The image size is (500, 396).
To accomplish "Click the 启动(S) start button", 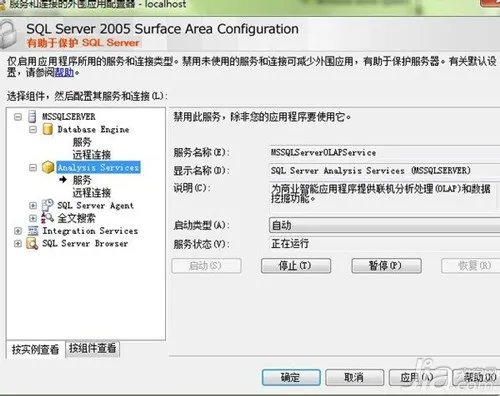I will tap(206, 266).
